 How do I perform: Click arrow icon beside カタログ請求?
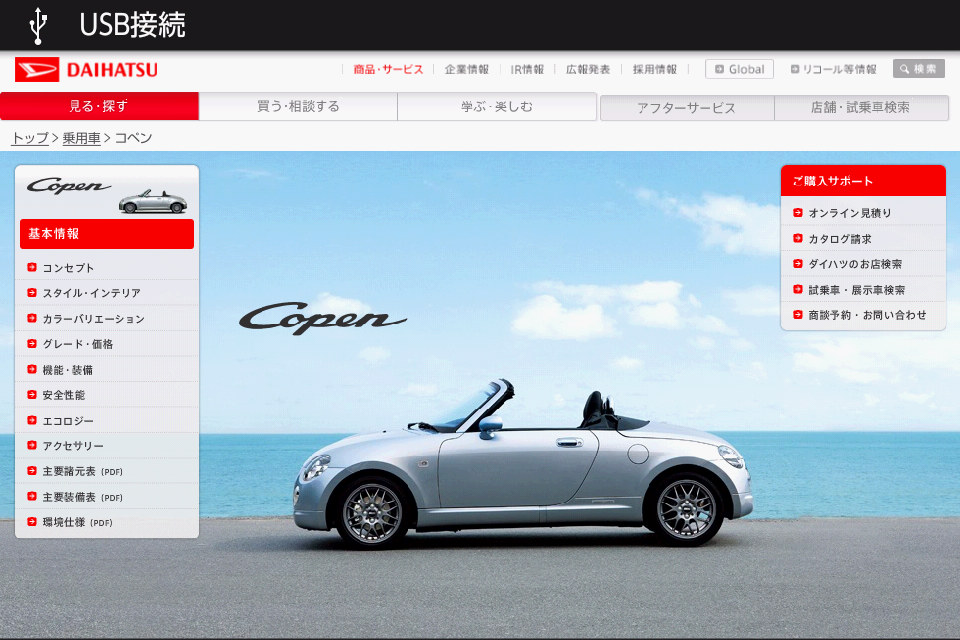click(x=798, y=238)
